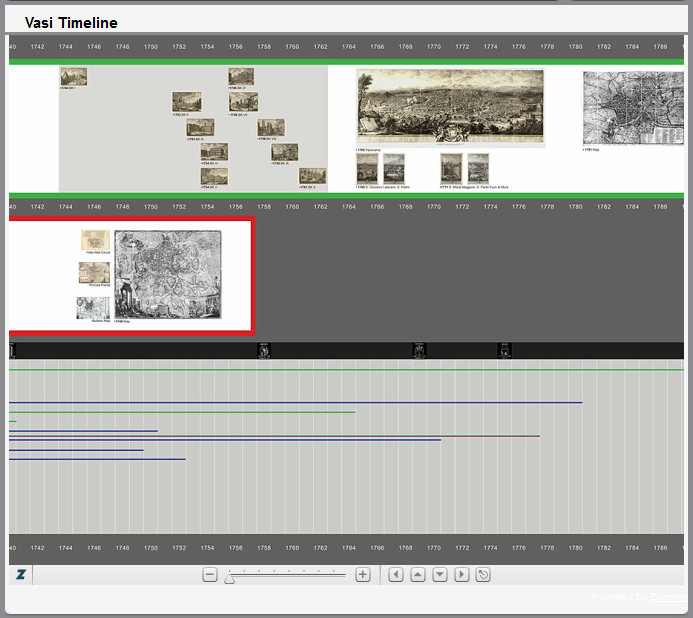Image resolution: width=693 pixels, height=618 pixels.
Task: Select the 1754 BK V engraving thumbnail
Action: (x=214, y=176)
